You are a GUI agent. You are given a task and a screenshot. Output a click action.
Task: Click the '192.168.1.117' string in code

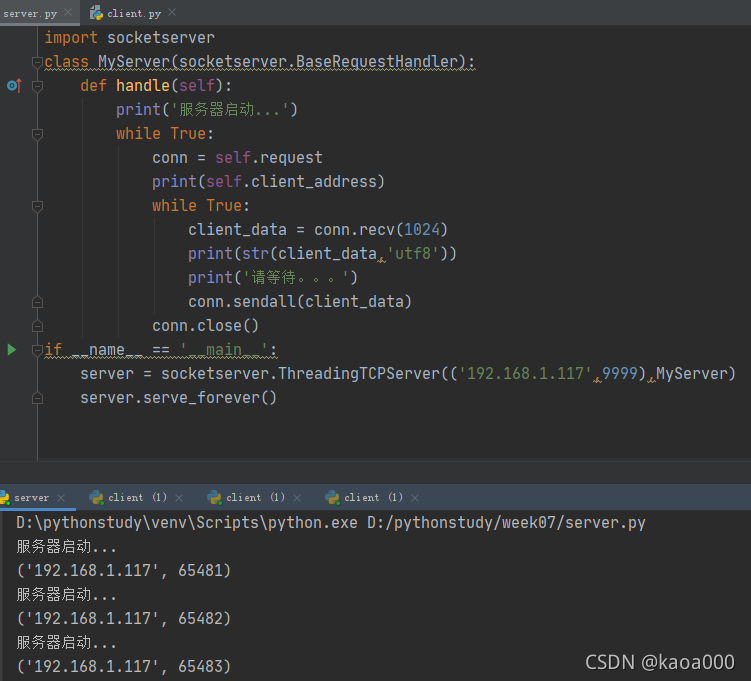tap(525, 374)
